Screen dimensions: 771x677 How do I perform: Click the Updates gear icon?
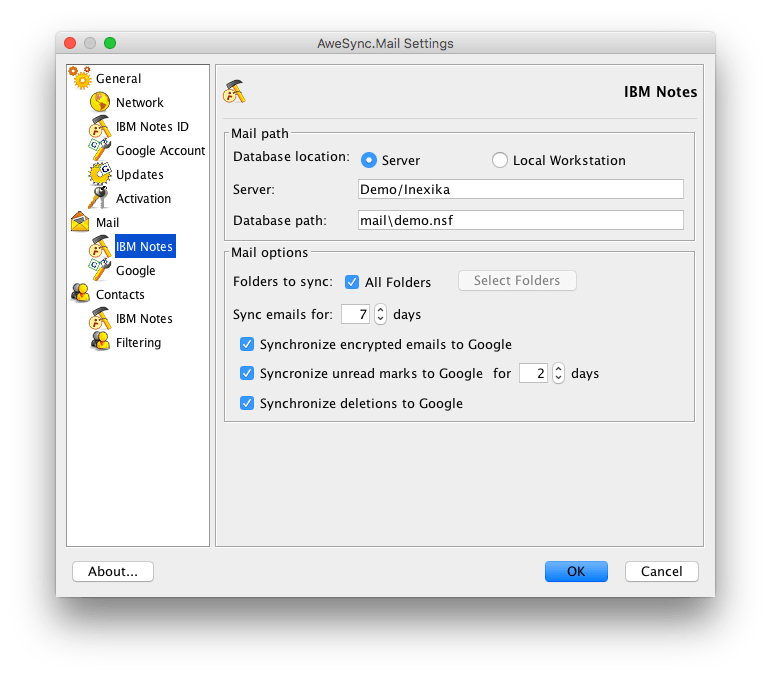pyautogui.click(x=100, y=175)
